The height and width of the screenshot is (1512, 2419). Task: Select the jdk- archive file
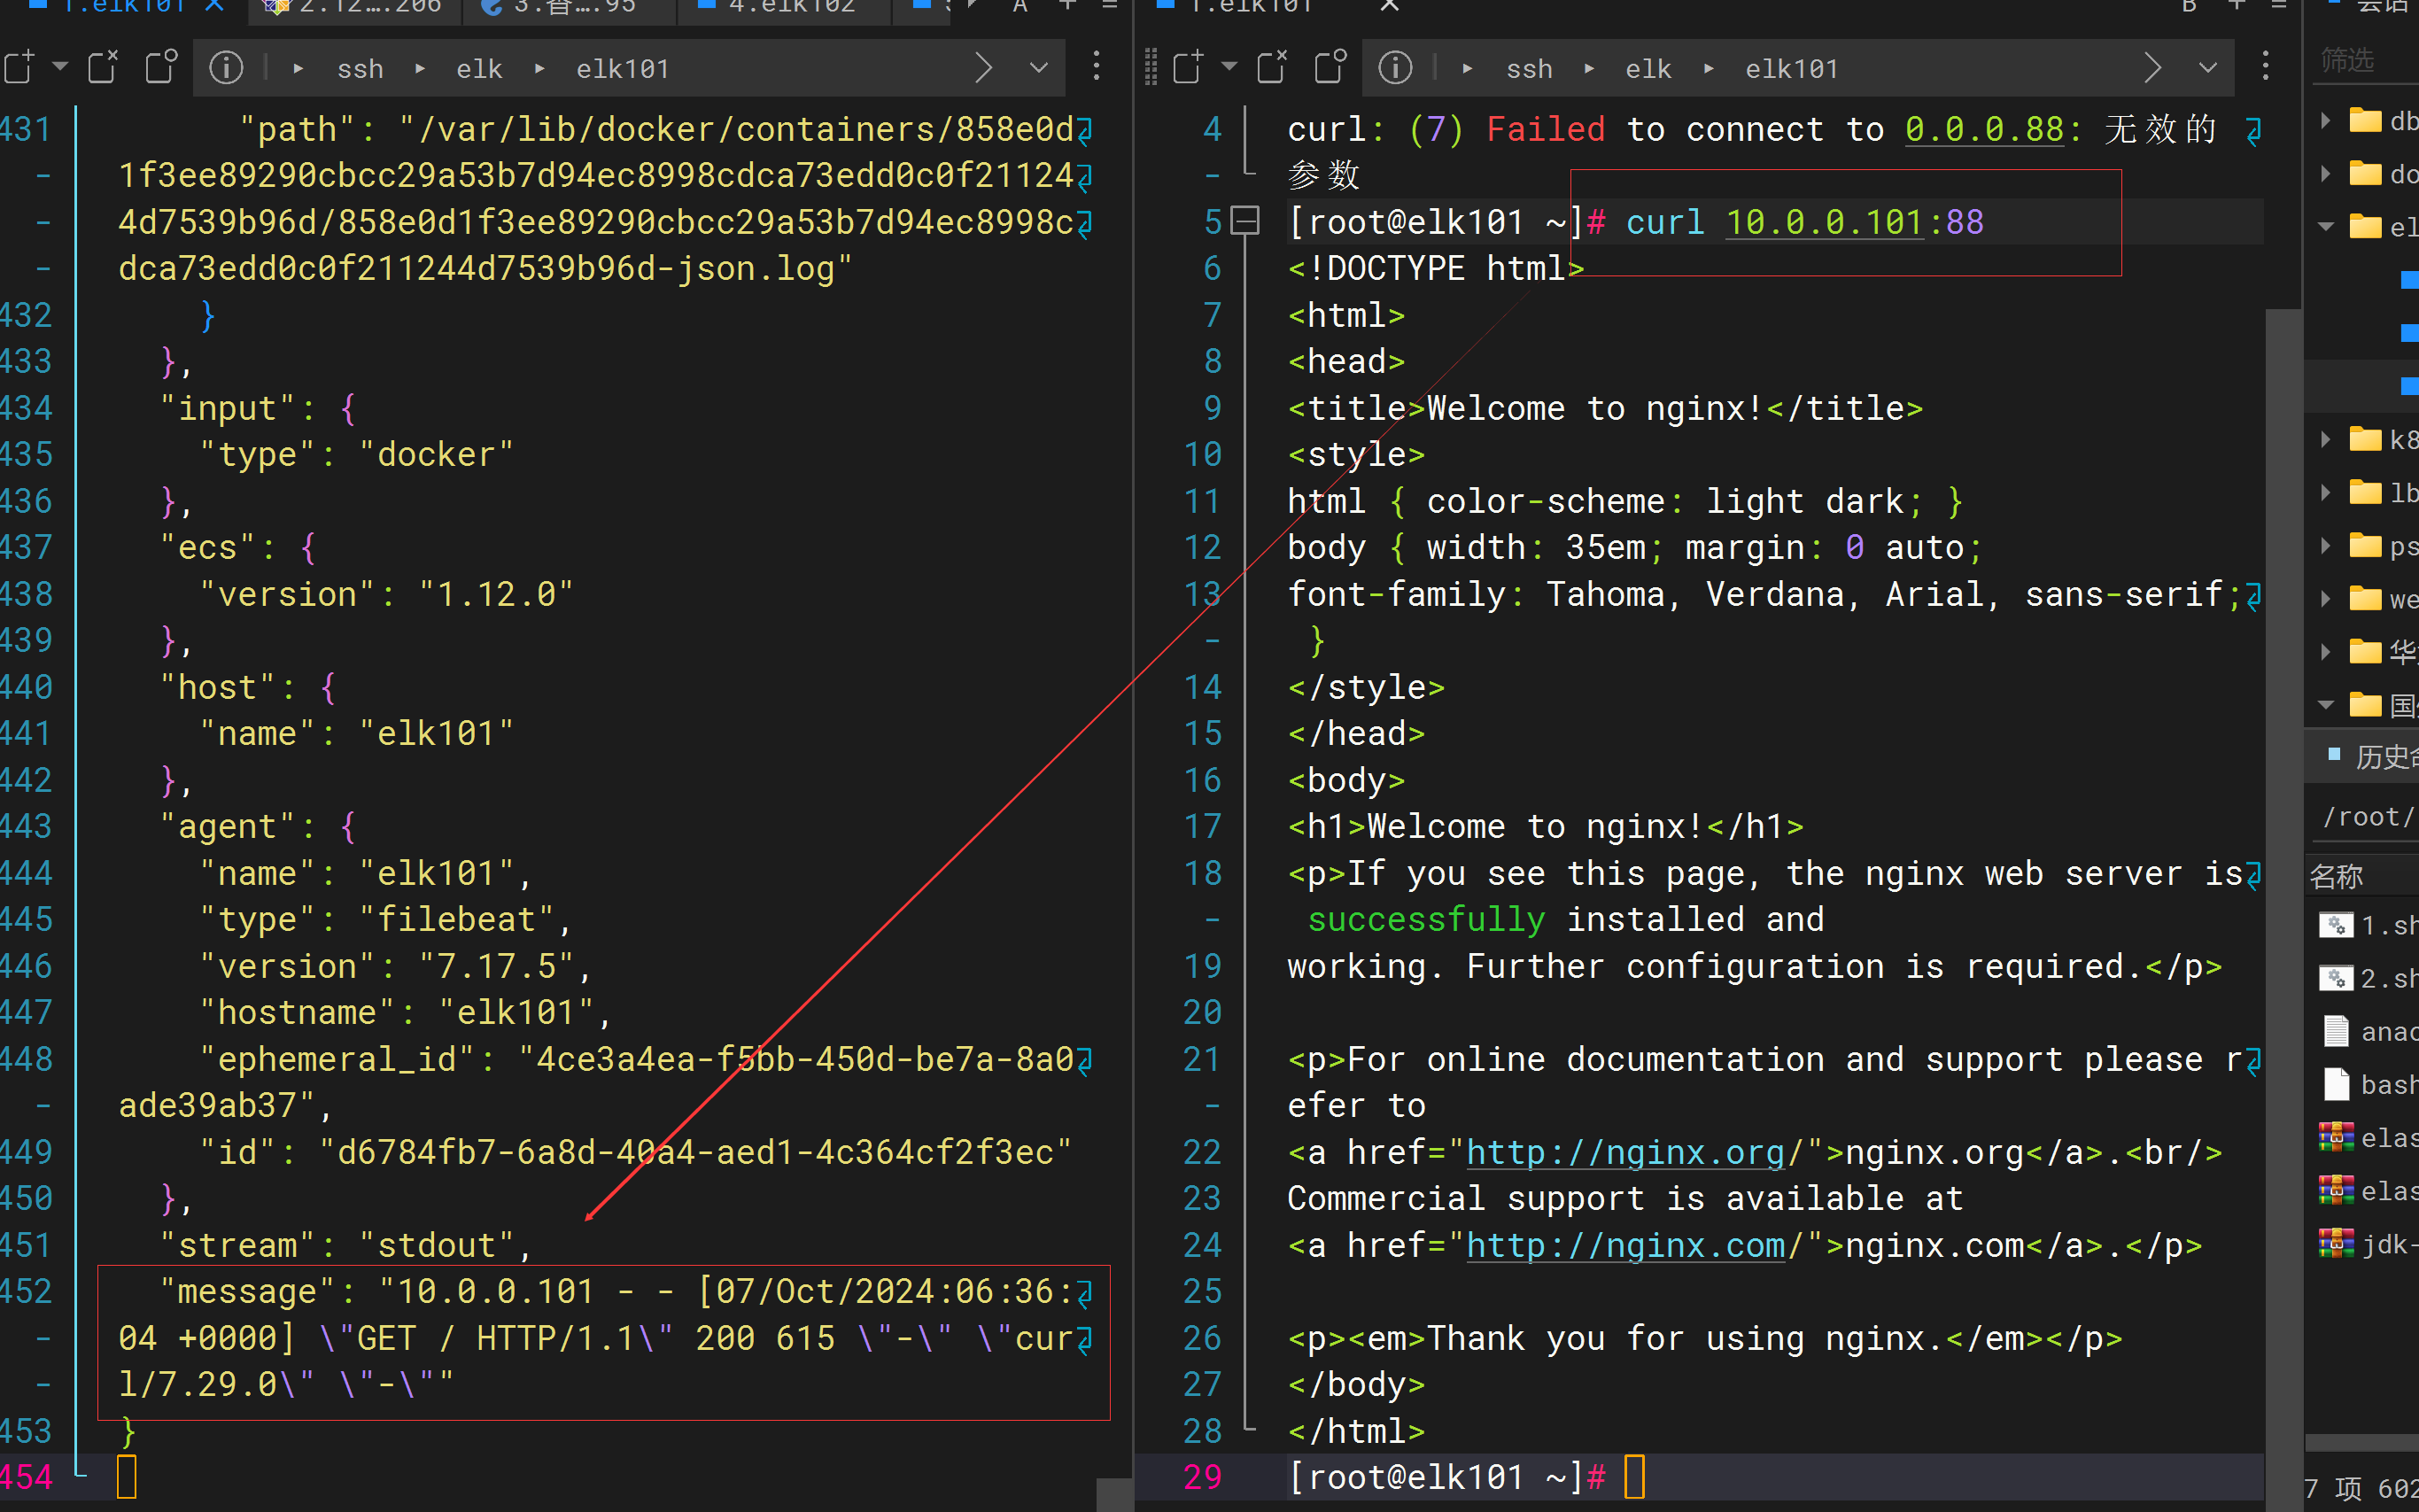point(2369,1244)
